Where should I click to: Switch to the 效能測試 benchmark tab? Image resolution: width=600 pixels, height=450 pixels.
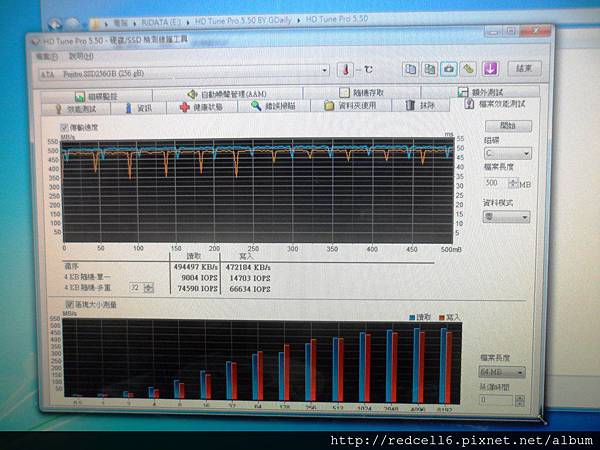(76, 109)
